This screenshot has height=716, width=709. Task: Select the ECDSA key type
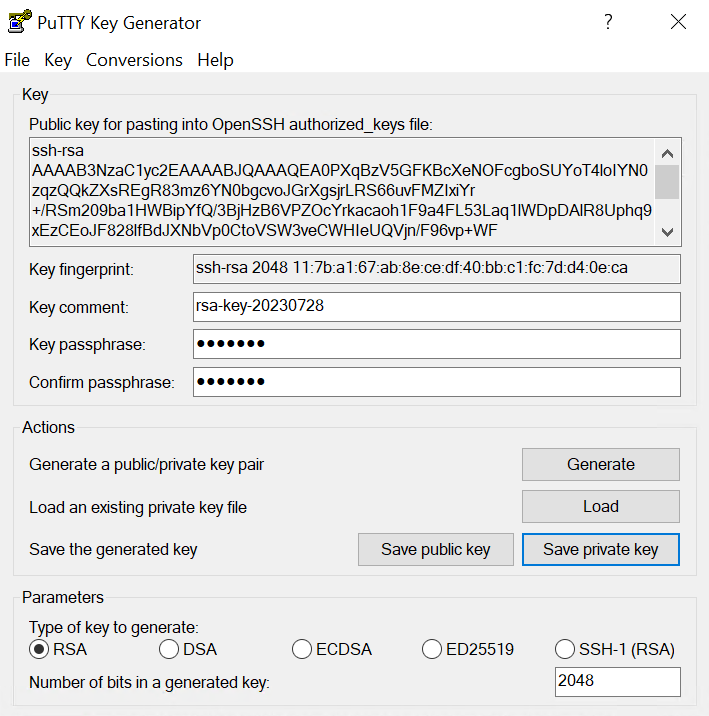pos(332,649)
